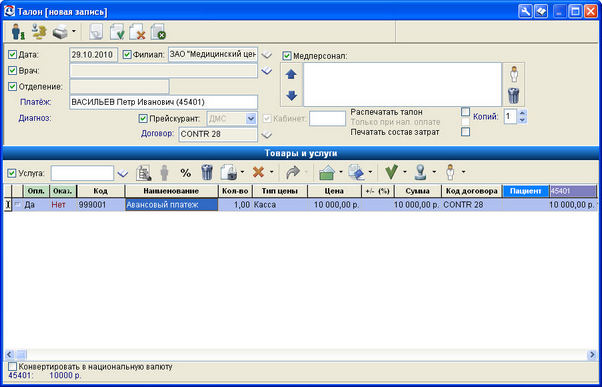602x387 pixels.
Task: Click the trash bin in services toolbar
Action: 207,172
